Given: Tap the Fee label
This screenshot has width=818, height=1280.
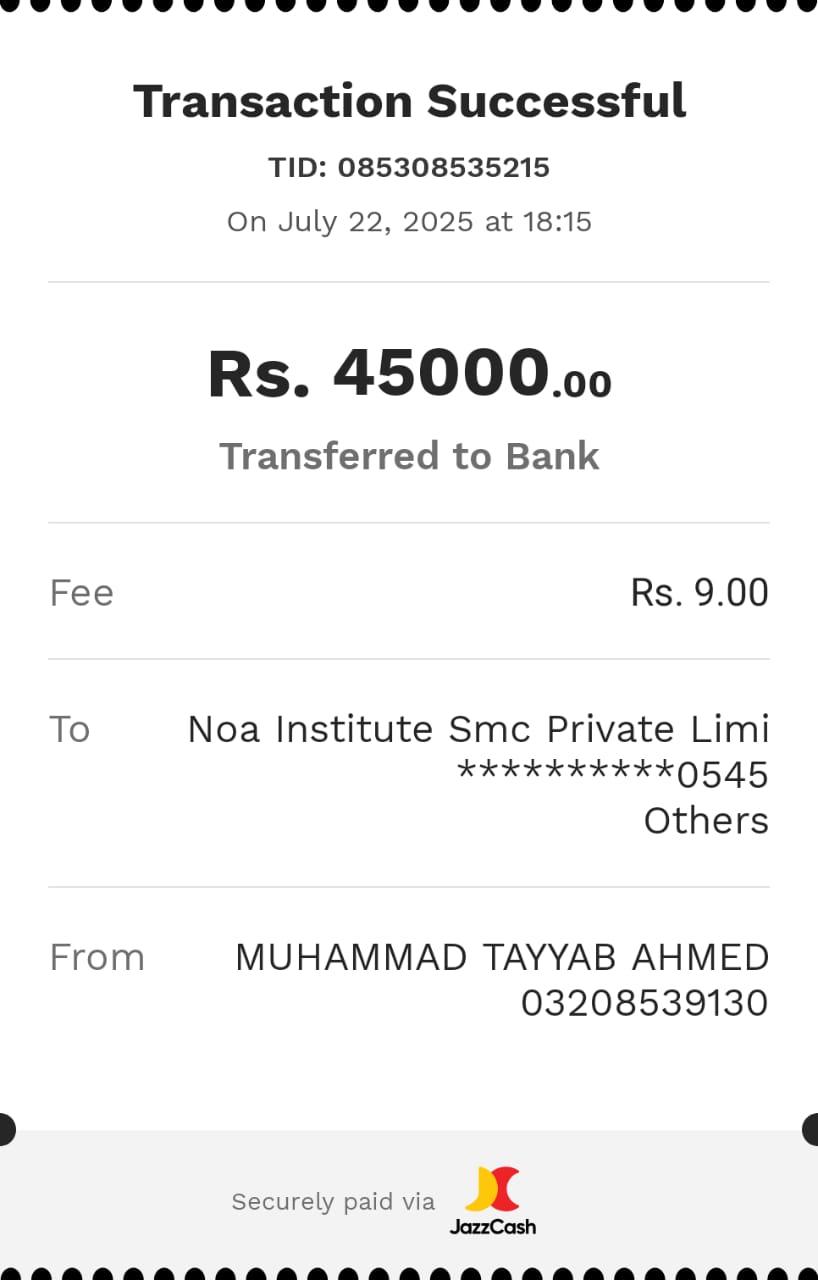Looking at the screenshot, I should click(x=81, y=593).
